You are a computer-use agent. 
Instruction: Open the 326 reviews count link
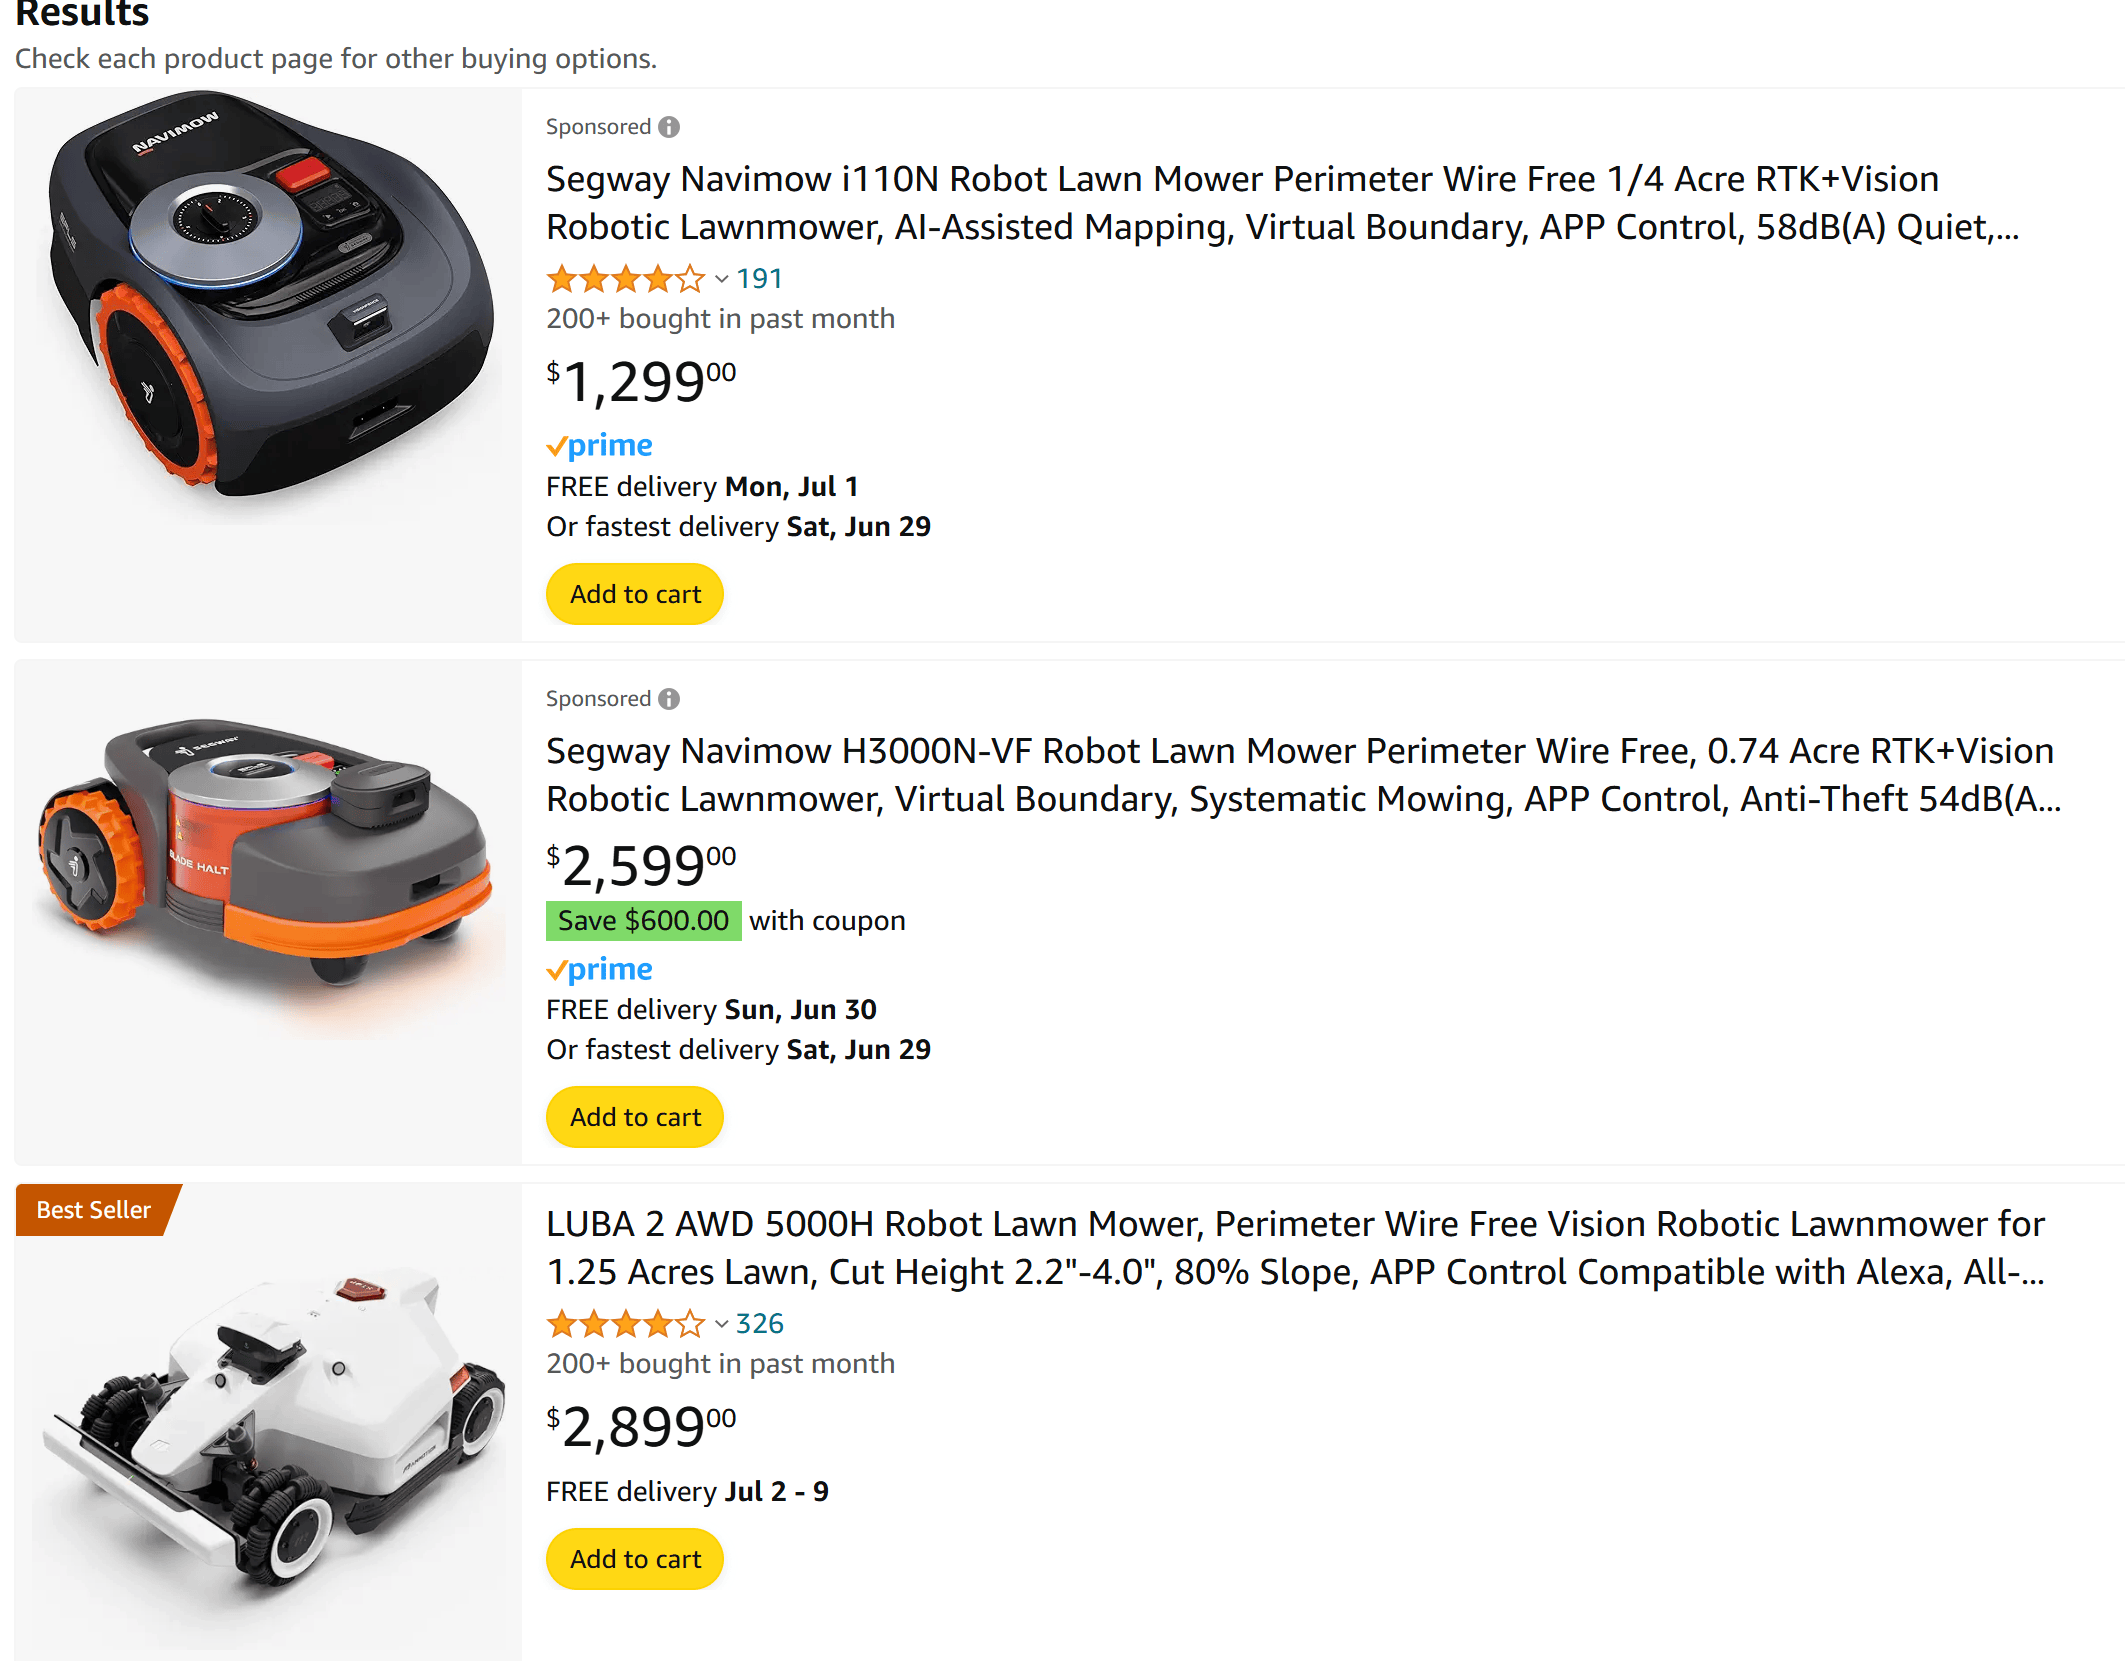[x=759, y=1324]
